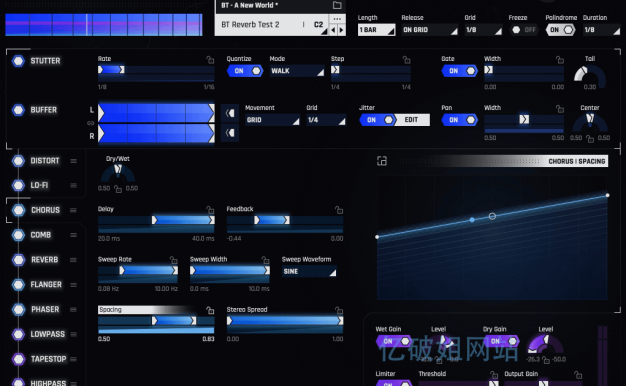The height and width of the screenshot is (386, 626).
Task: Toggle the Sweep Width lock icon
Action: 265,260
